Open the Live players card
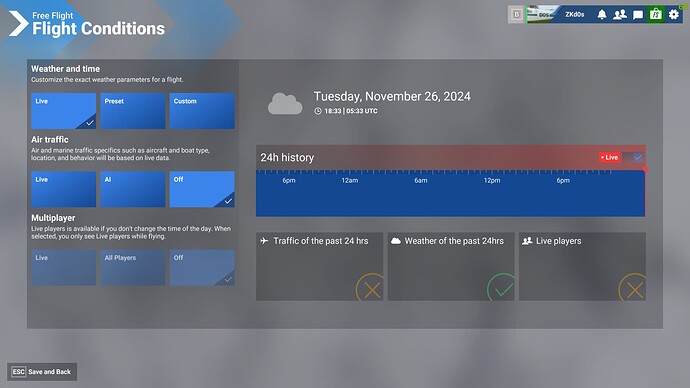Viewport: 690px width, 388px height. pyautogui.click(x=582, y=267)
